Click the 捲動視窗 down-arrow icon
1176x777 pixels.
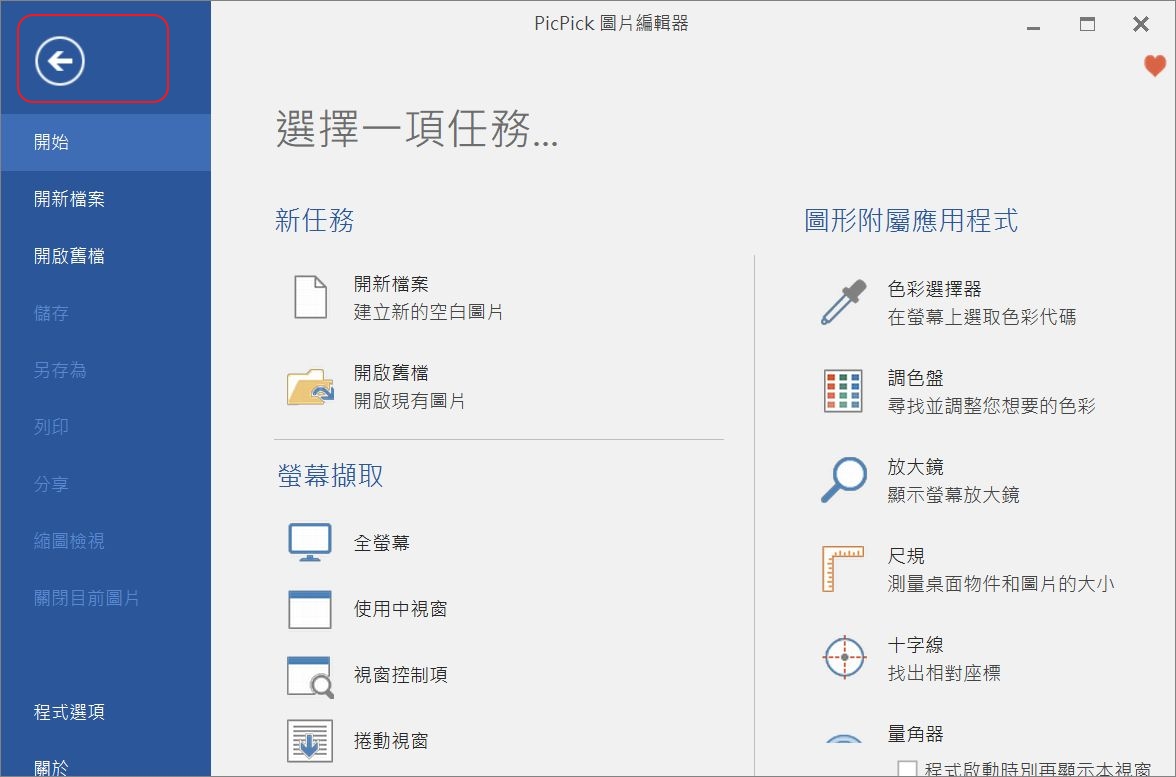(310, 741)
